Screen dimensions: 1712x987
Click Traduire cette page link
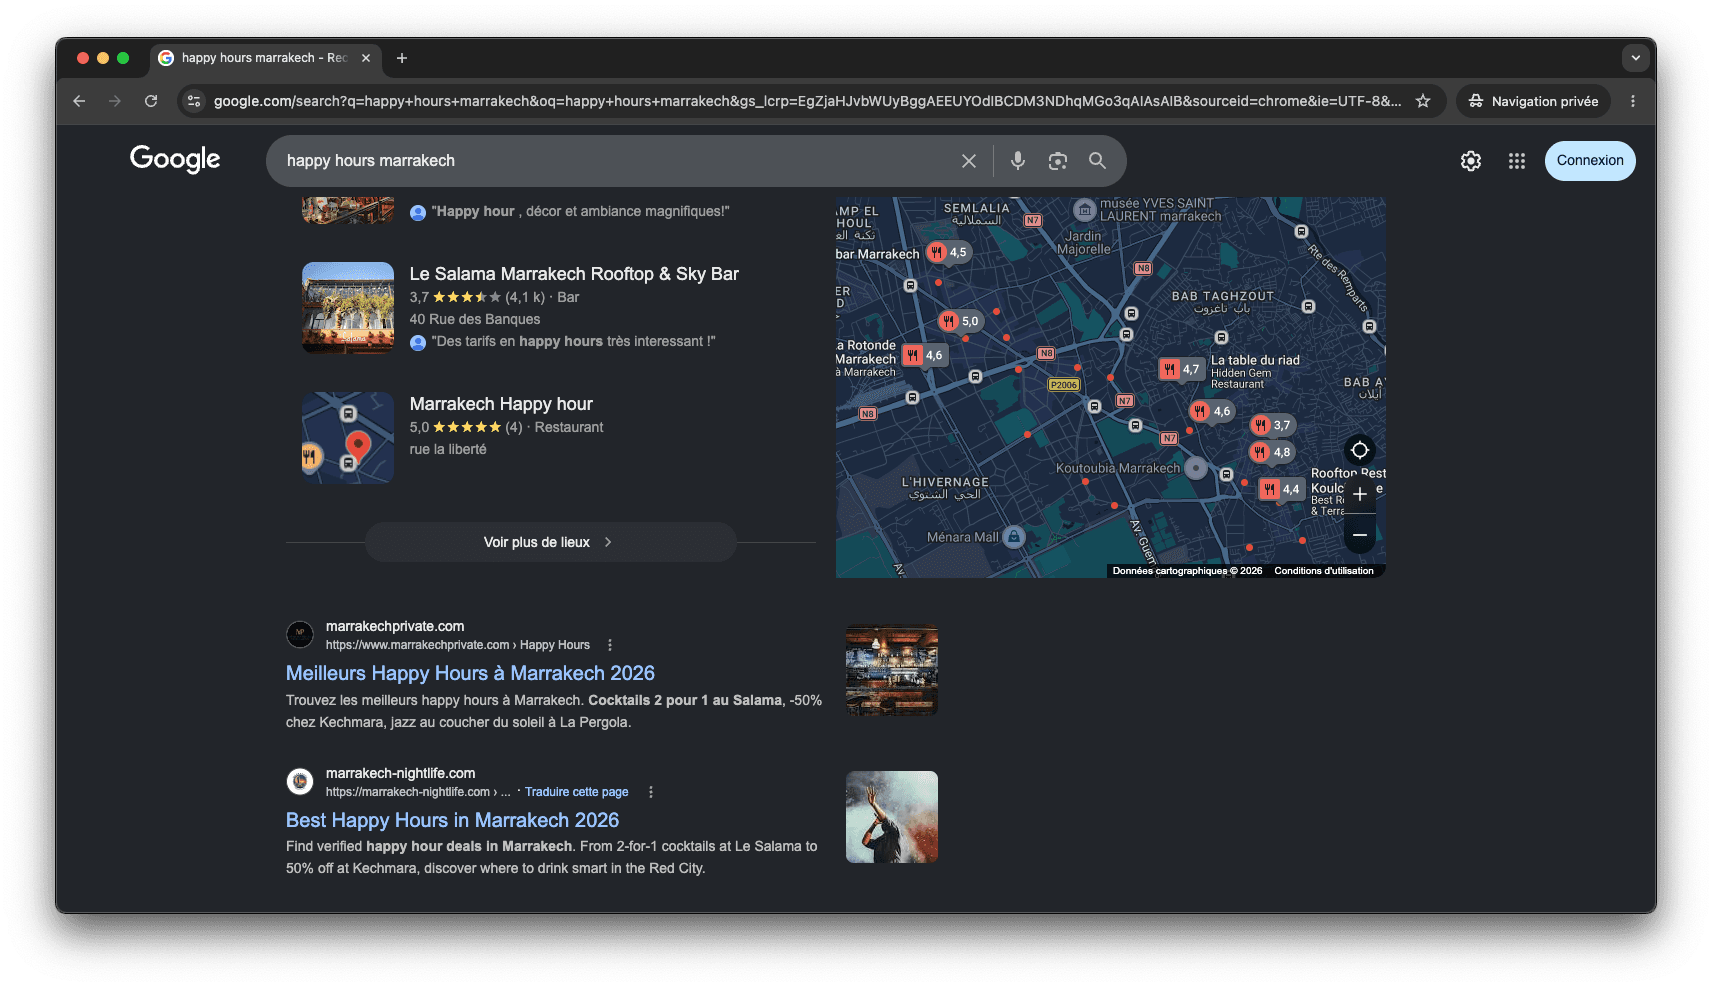[x=577, y=792]
